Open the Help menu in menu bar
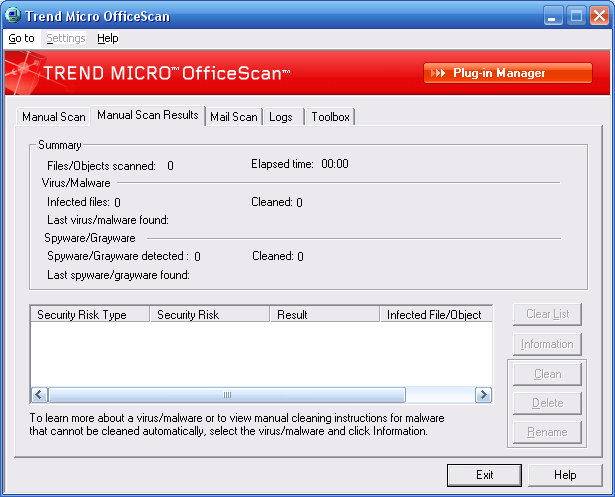 click(x=108, y=38)
